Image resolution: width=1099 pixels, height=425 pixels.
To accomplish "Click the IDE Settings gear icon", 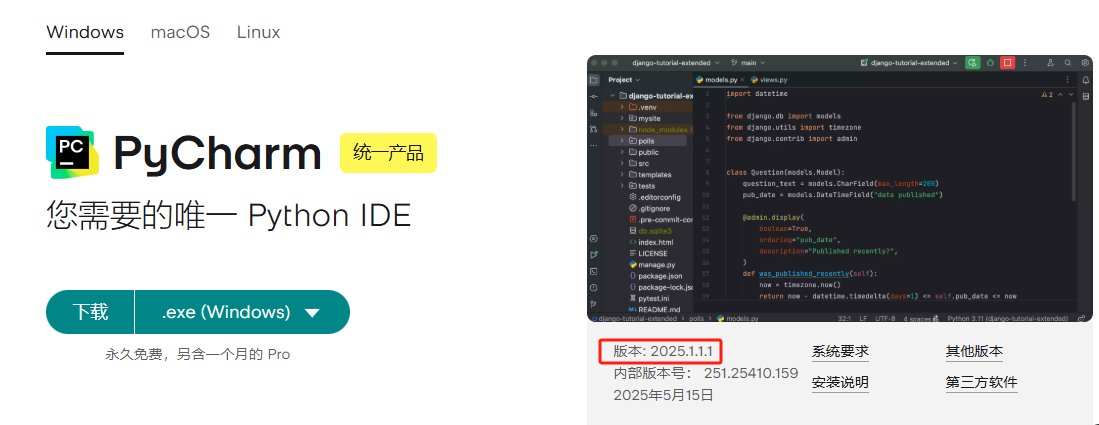I will pyautogui.click(x=1085, y=62).
